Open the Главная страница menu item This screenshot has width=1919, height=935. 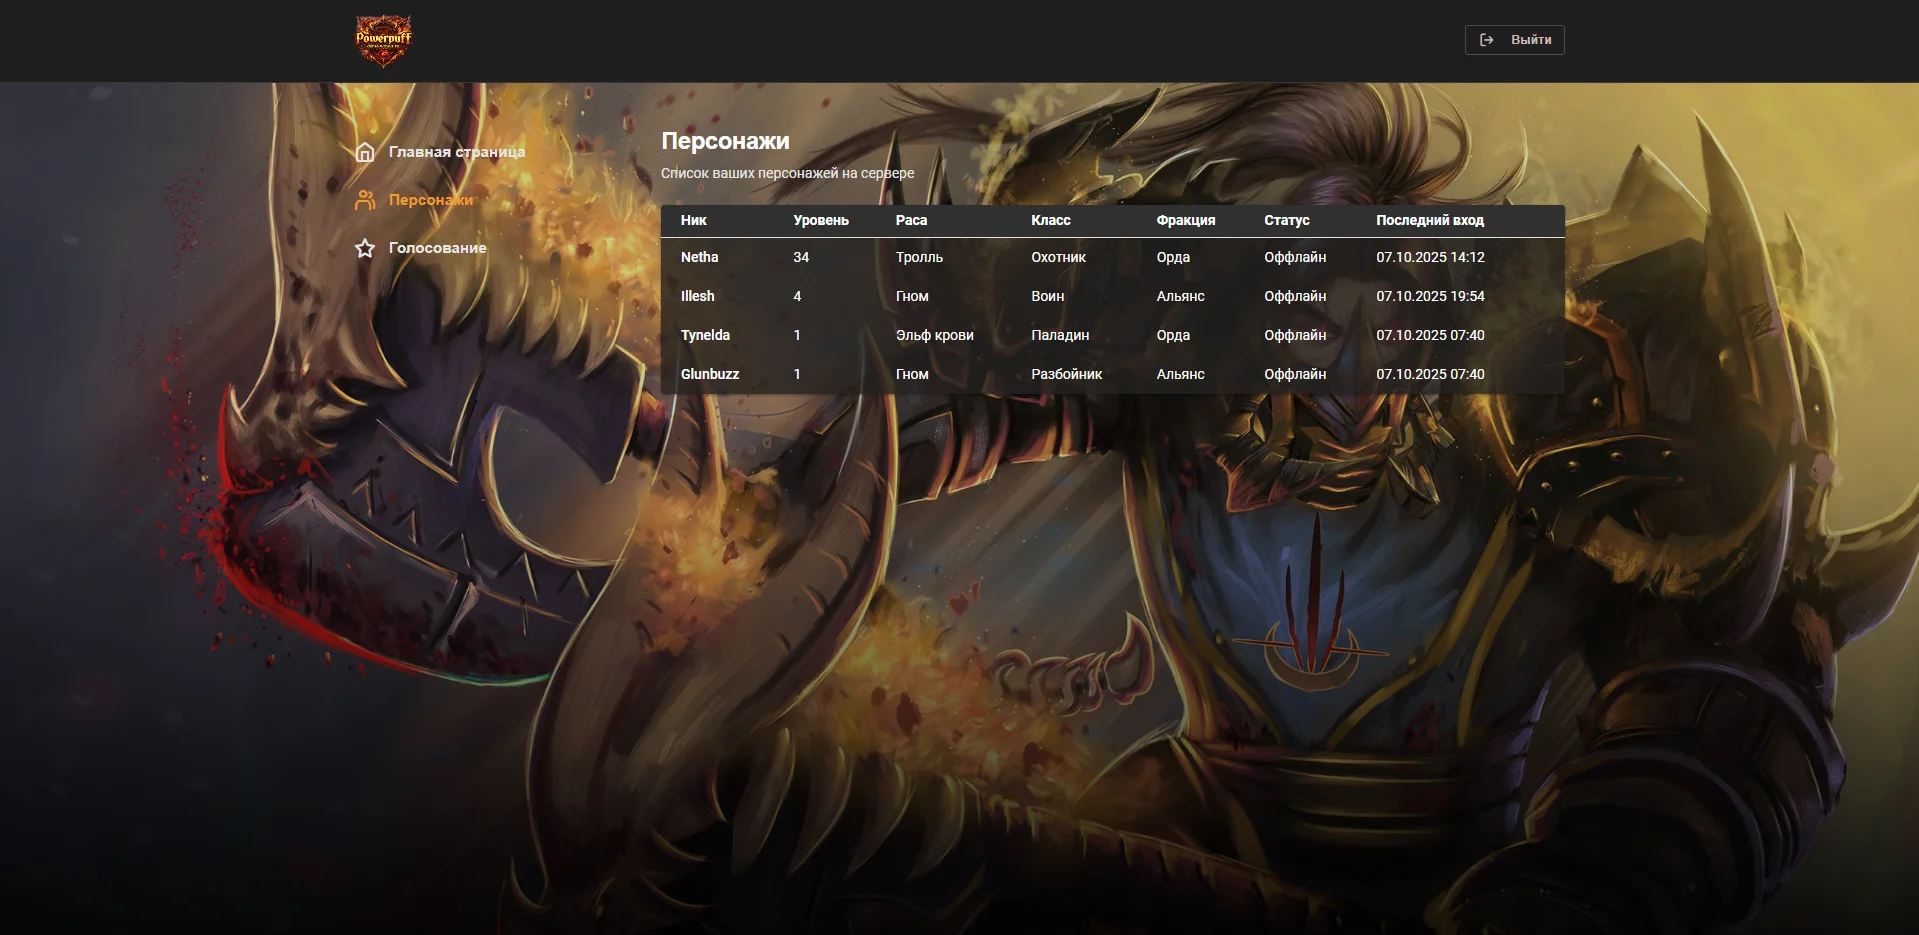click(x=457, y=152)
